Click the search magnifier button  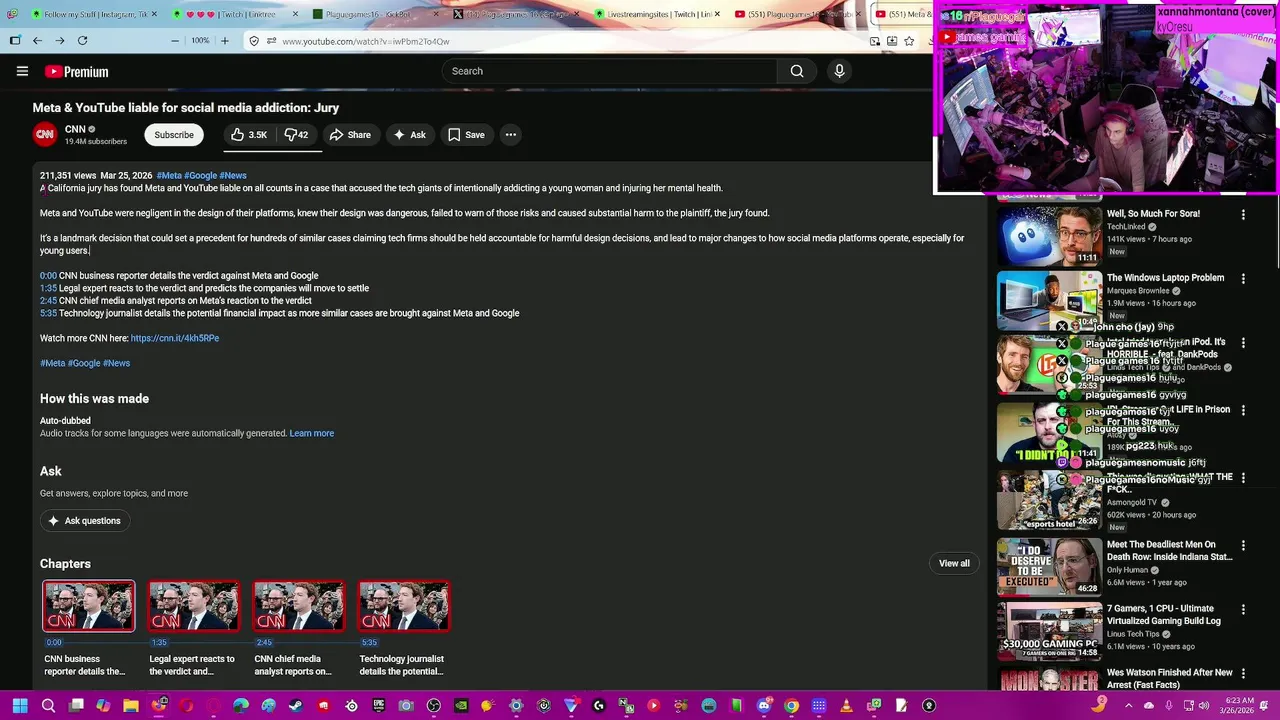click(797, 71)
